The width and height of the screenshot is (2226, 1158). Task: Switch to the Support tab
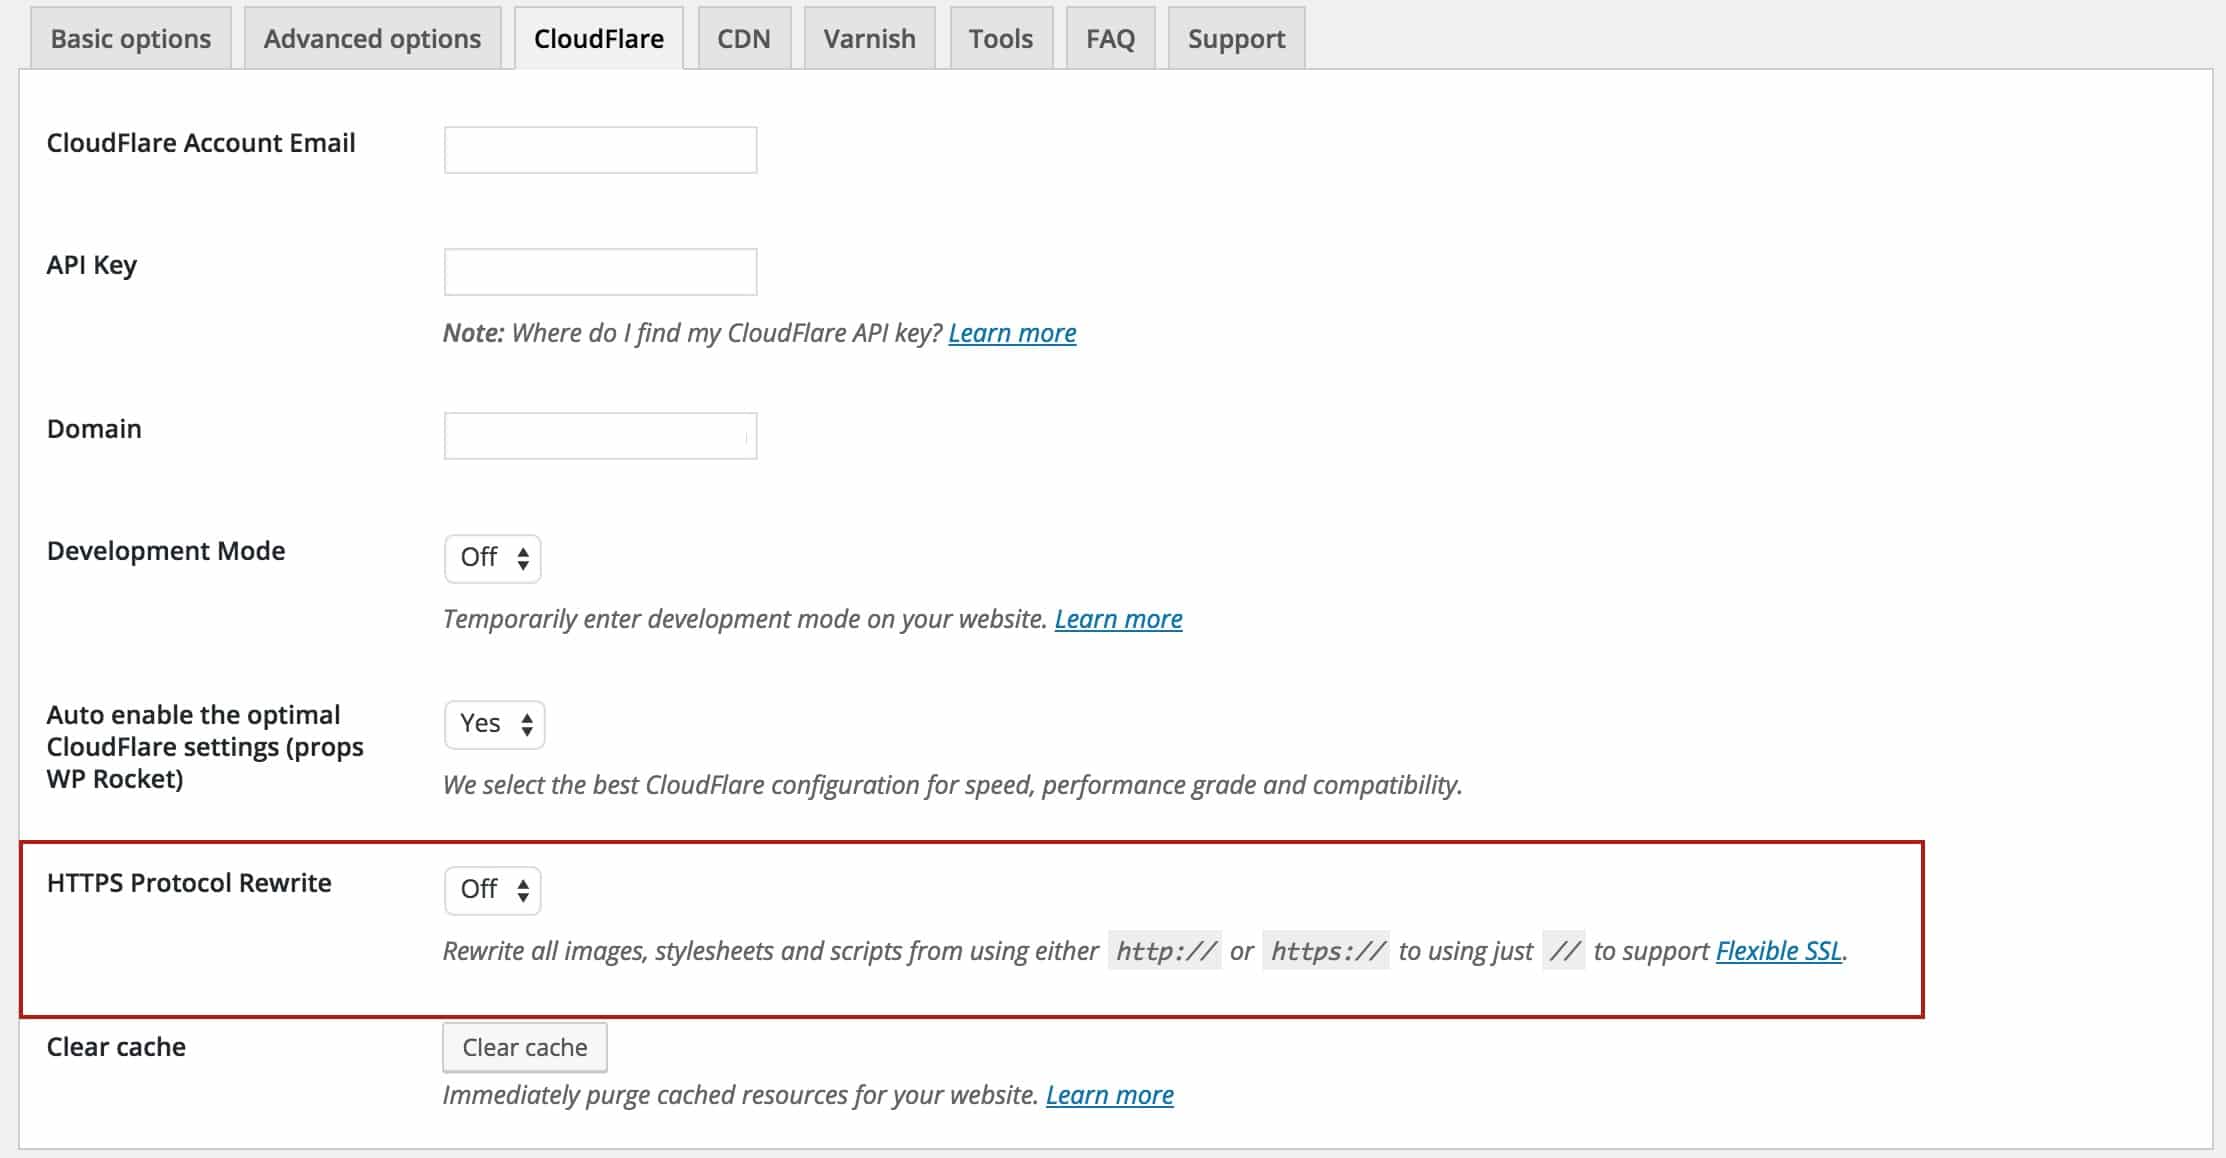click(1236, 38)
